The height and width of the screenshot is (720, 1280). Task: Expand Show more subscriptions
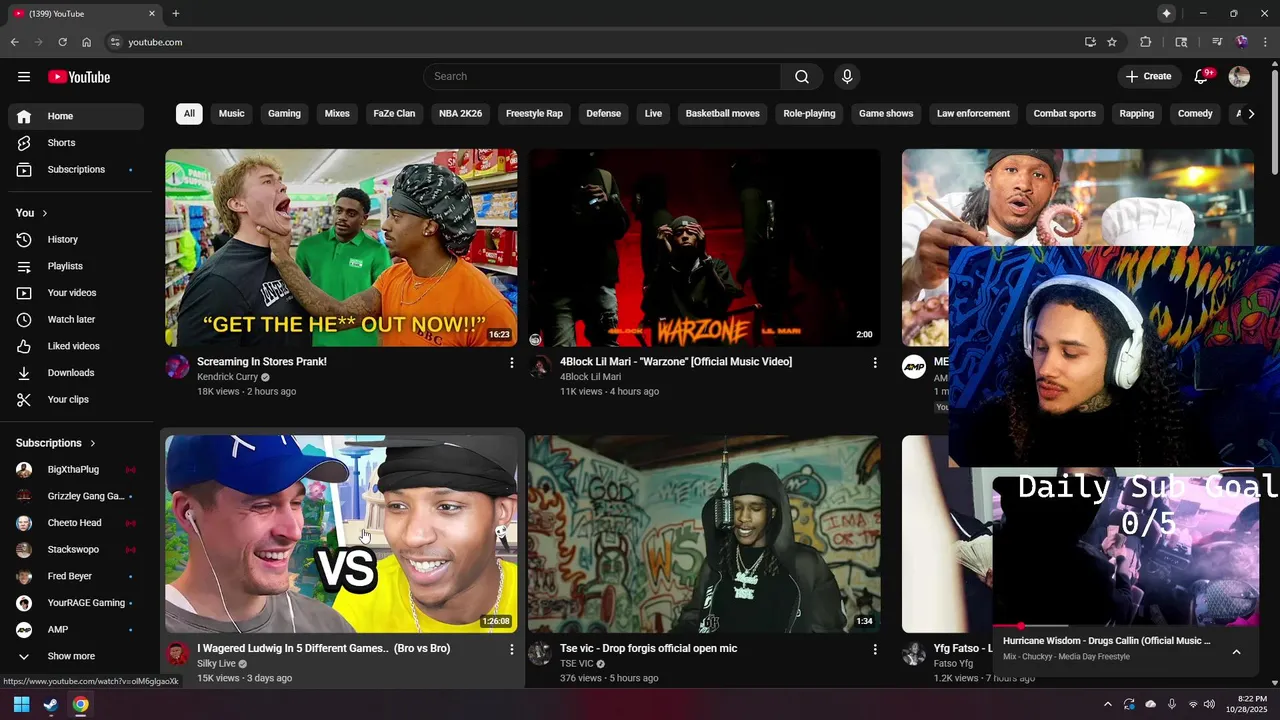point(76,657)
